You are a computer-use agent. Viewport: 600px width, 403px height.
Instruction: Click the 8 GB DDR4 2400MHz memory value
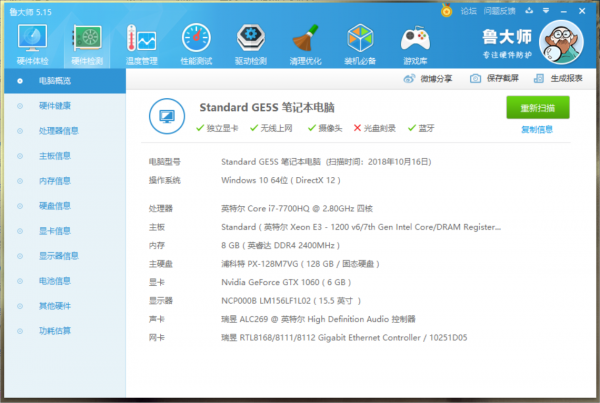pyautogui.click(x=280, y=245)
